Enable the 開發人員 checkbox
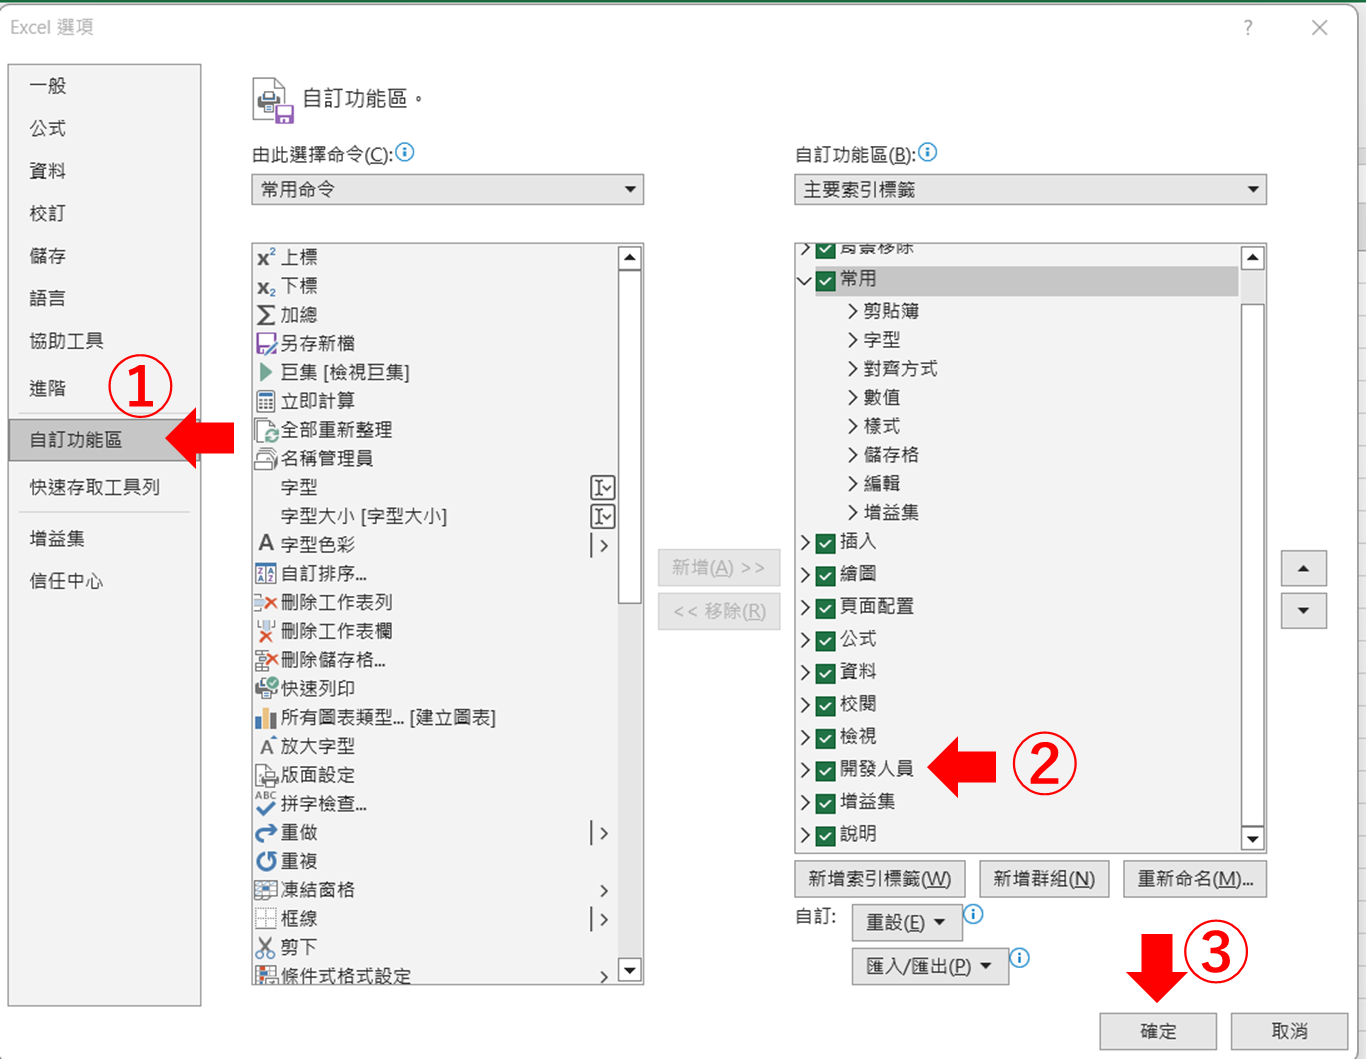1366x1059 pixels. click(826, 770)
